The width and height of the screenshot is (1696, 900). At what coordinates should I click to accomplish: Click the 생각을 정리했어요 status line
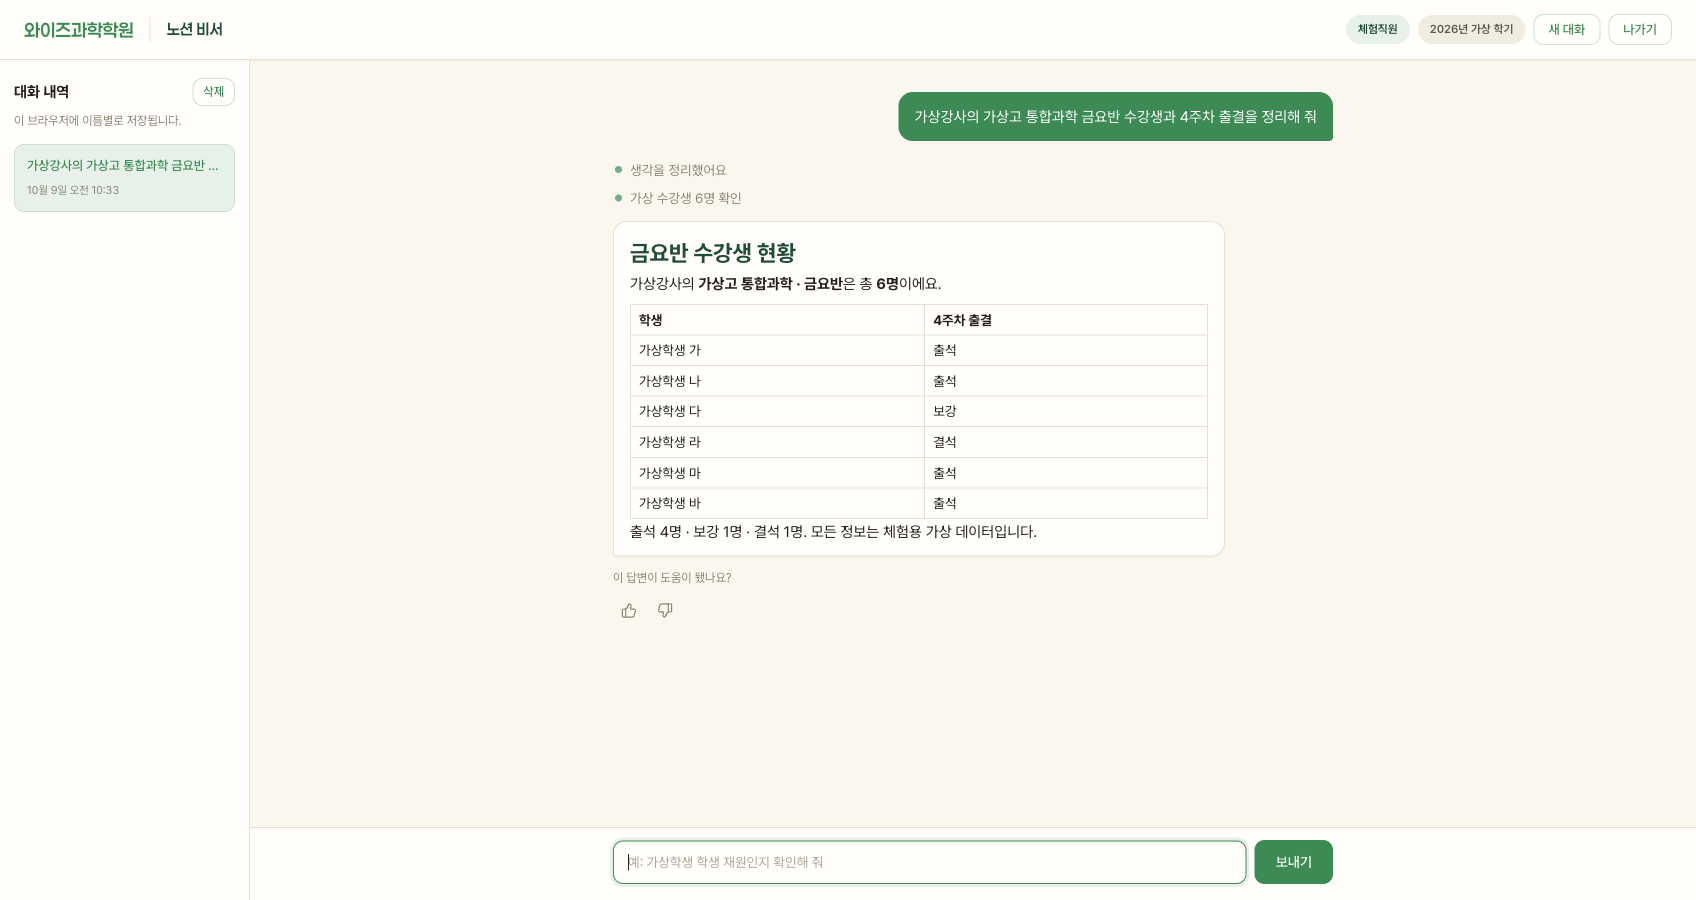tap(678, 170)
